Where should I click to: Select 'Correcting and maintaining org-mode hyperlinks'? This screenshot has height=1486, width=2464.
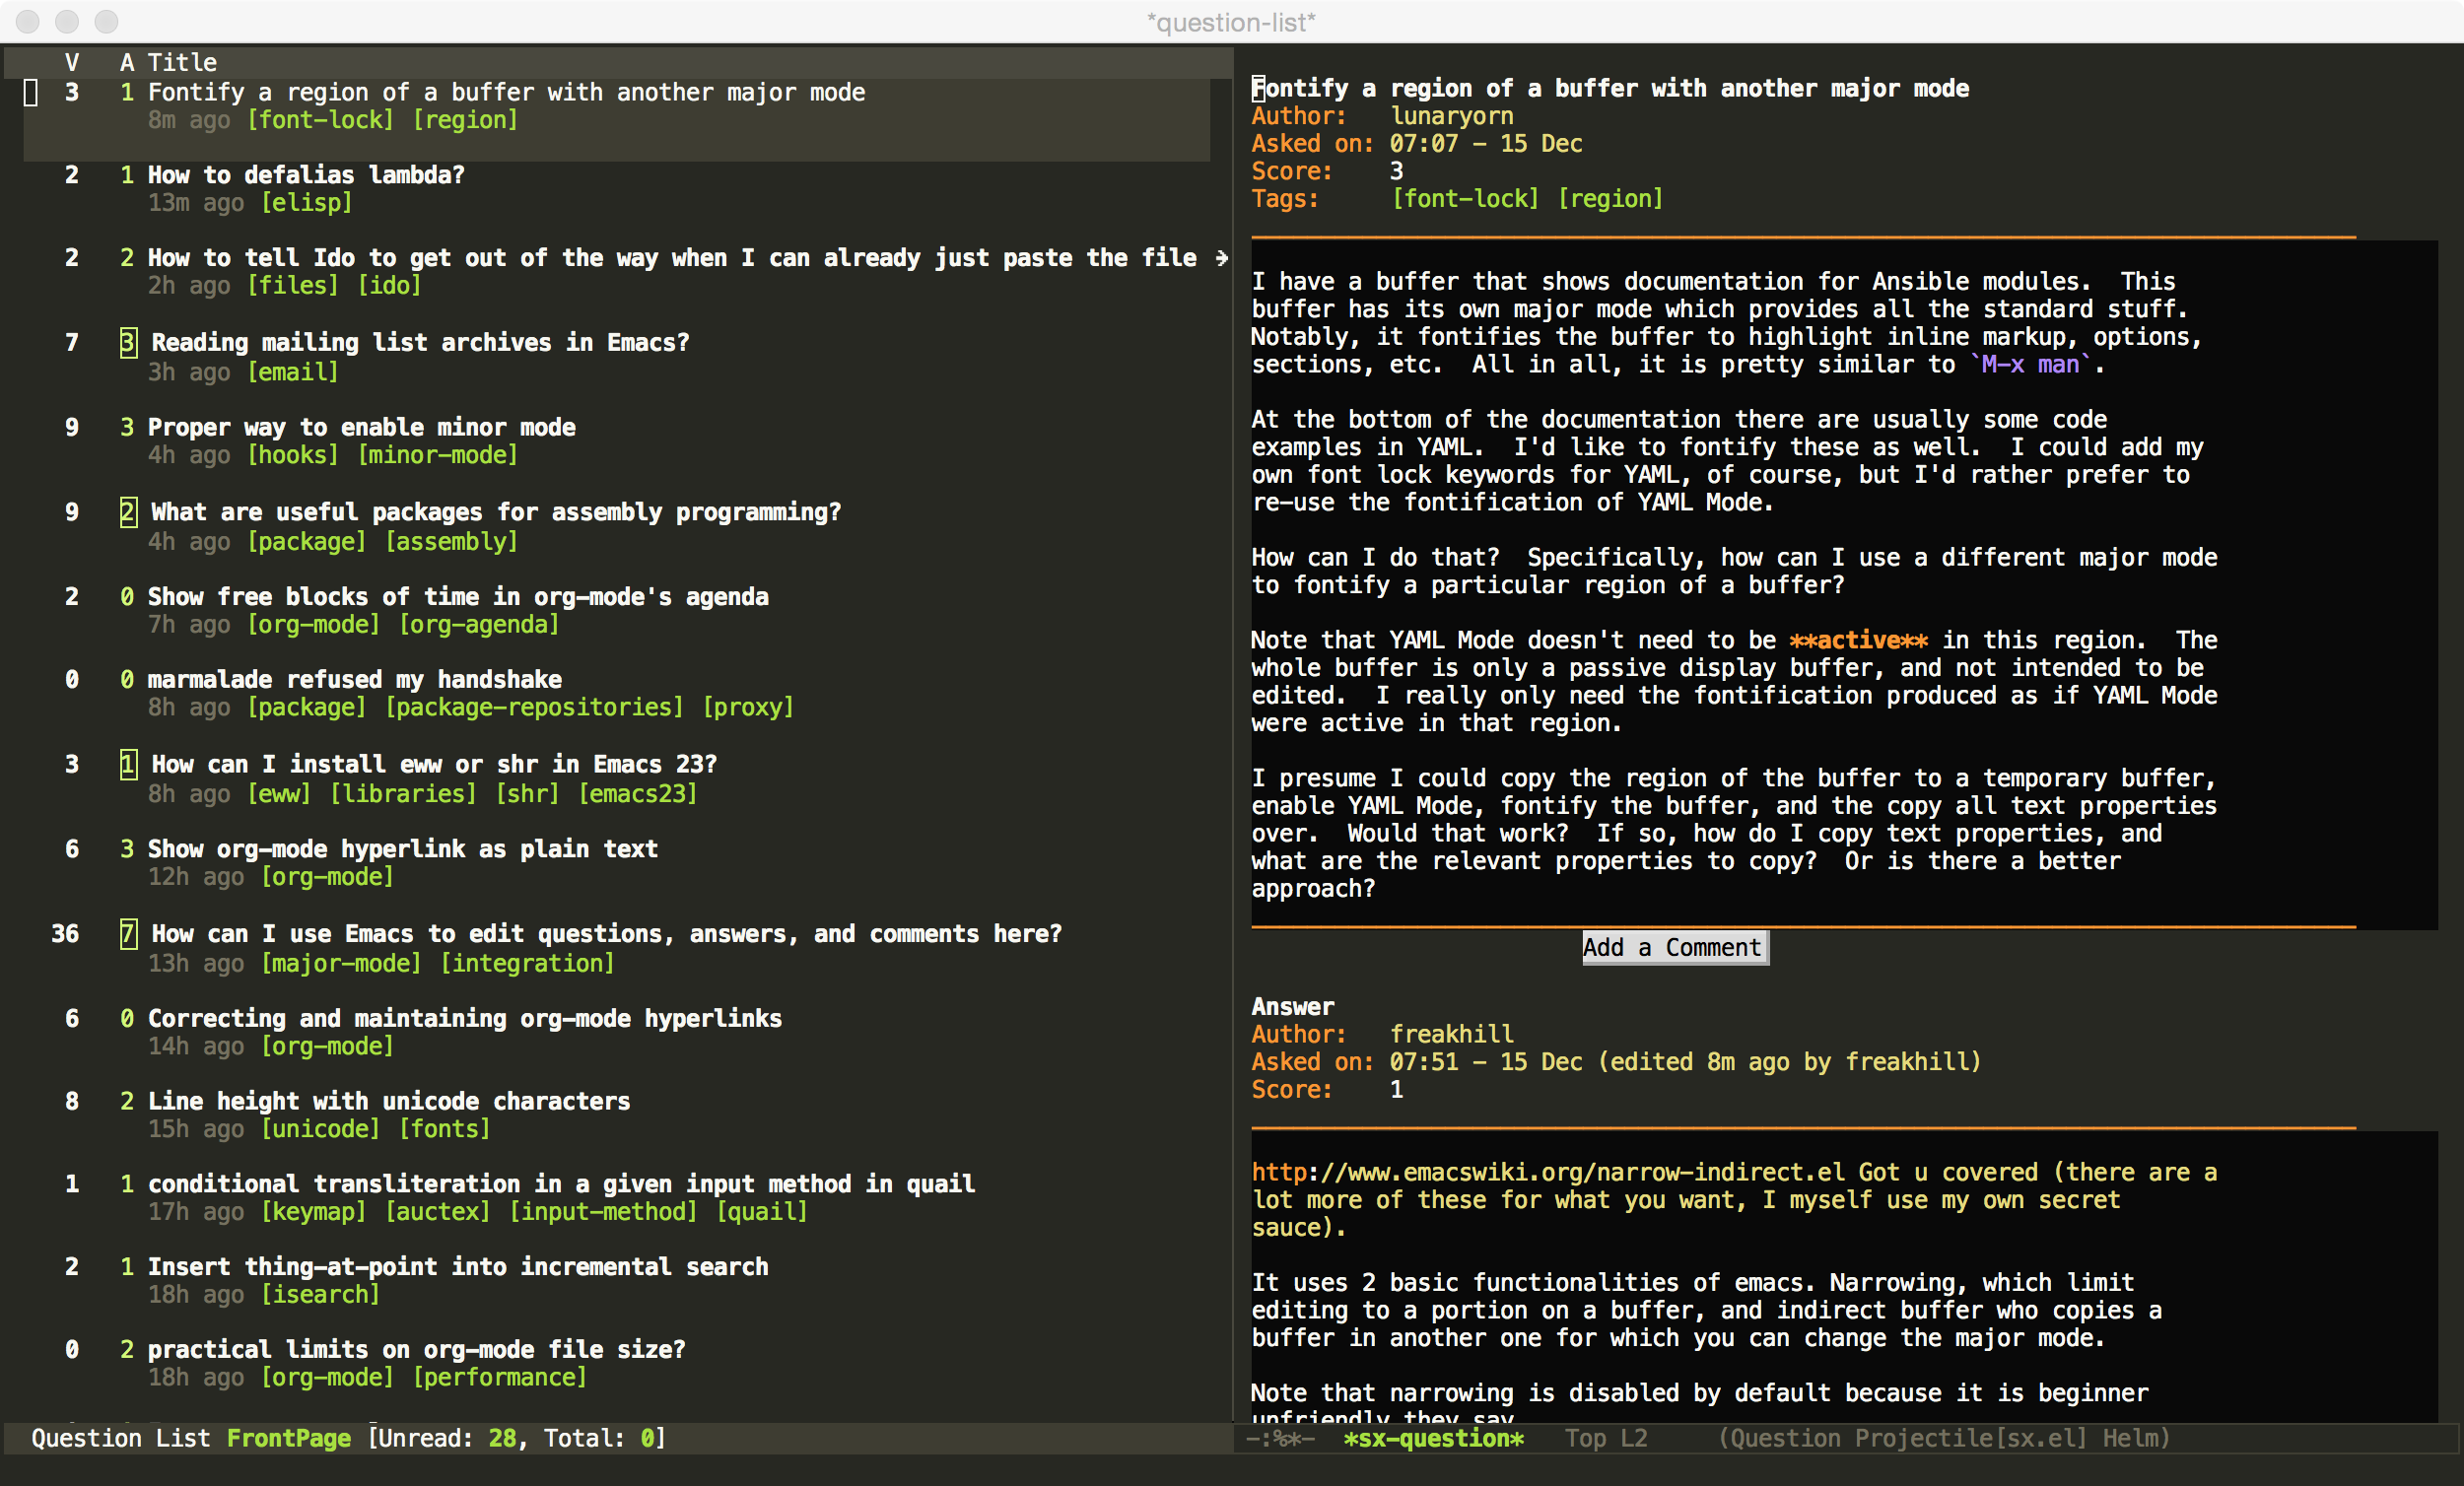pos(465,1019)
